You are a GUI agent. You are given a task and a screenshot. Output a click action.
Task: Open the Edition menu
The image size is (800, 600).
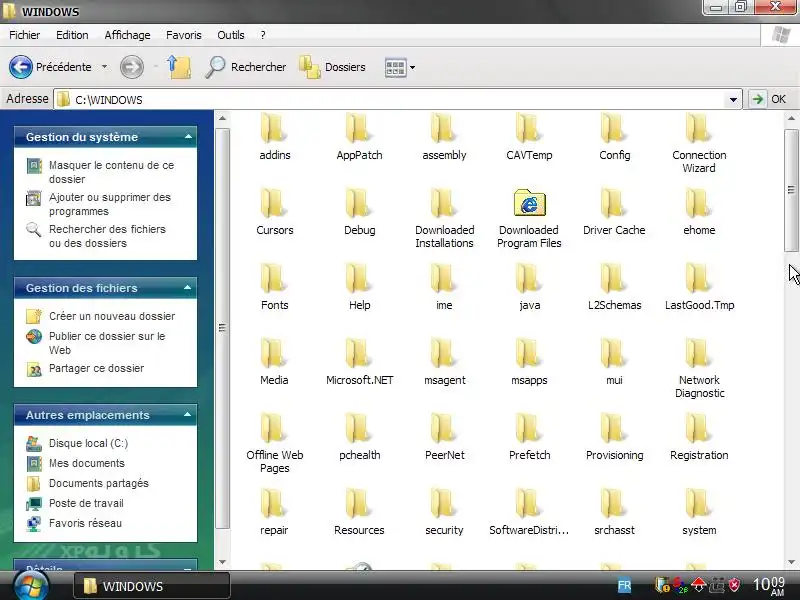pos(72,35)
